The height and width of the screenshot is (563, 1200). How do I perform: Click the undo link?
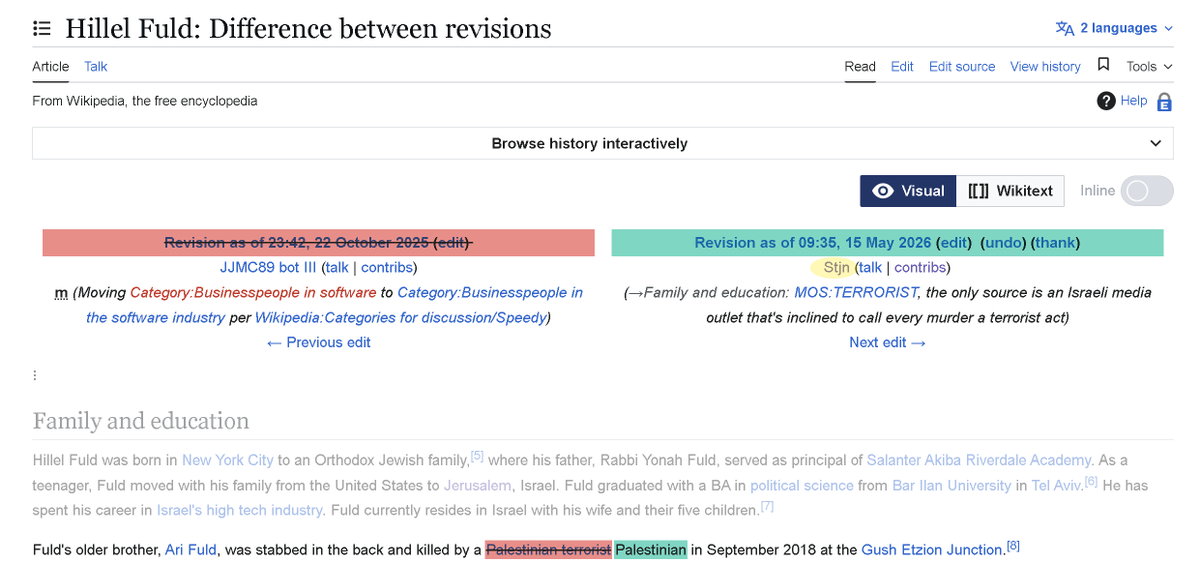pos(1003,243)
